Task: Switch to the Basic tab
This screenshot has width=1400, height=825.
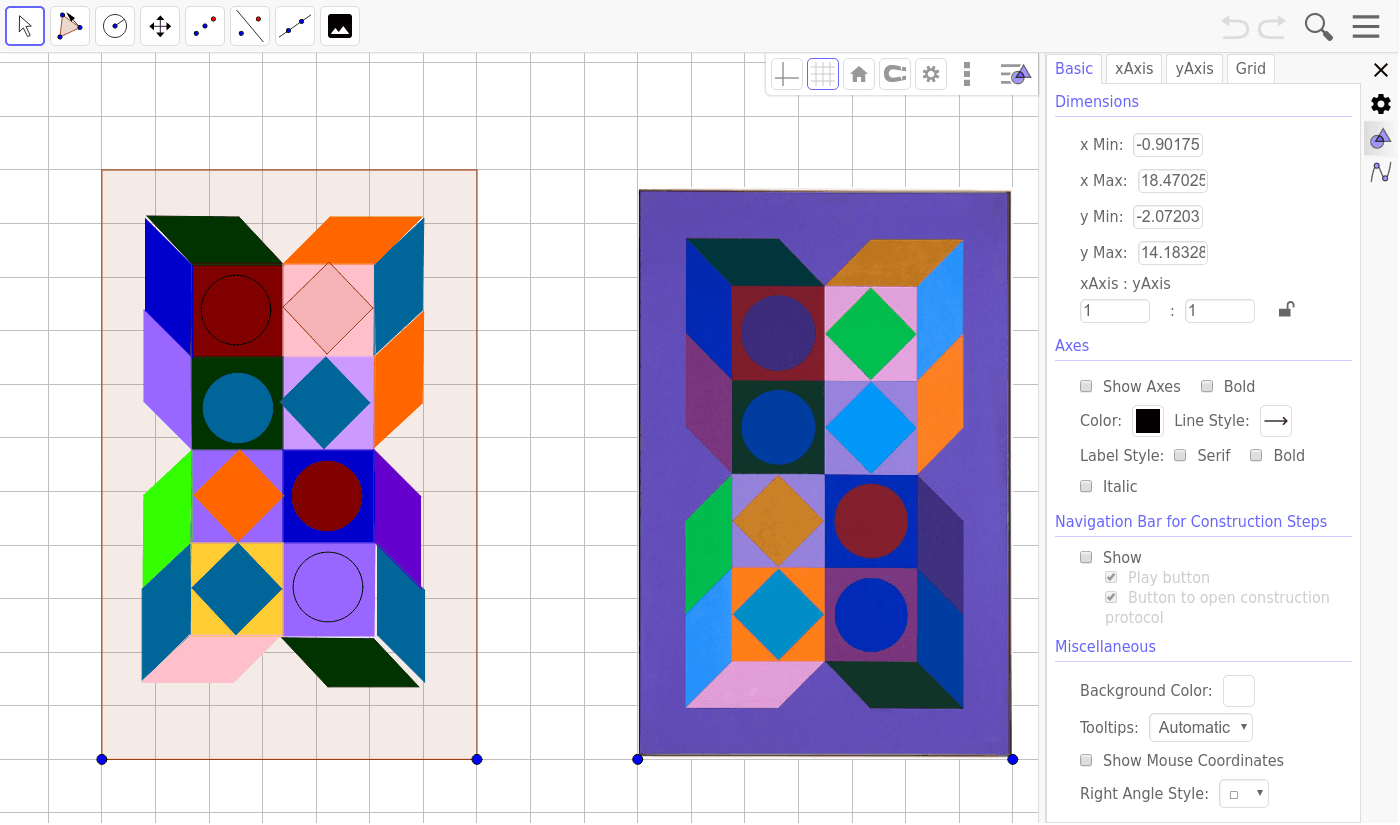Action: tap(1074, 68)
